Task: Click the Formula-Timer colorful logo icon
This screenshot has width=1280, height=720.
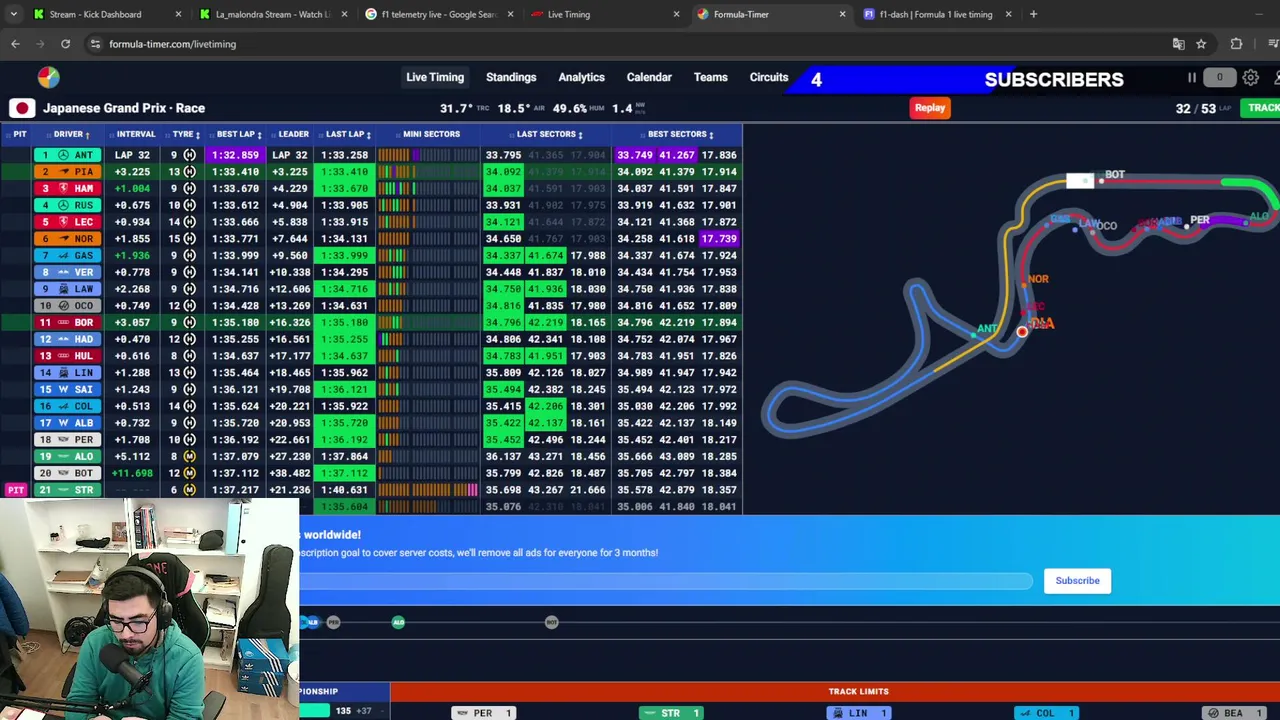Action: [48, 77]
